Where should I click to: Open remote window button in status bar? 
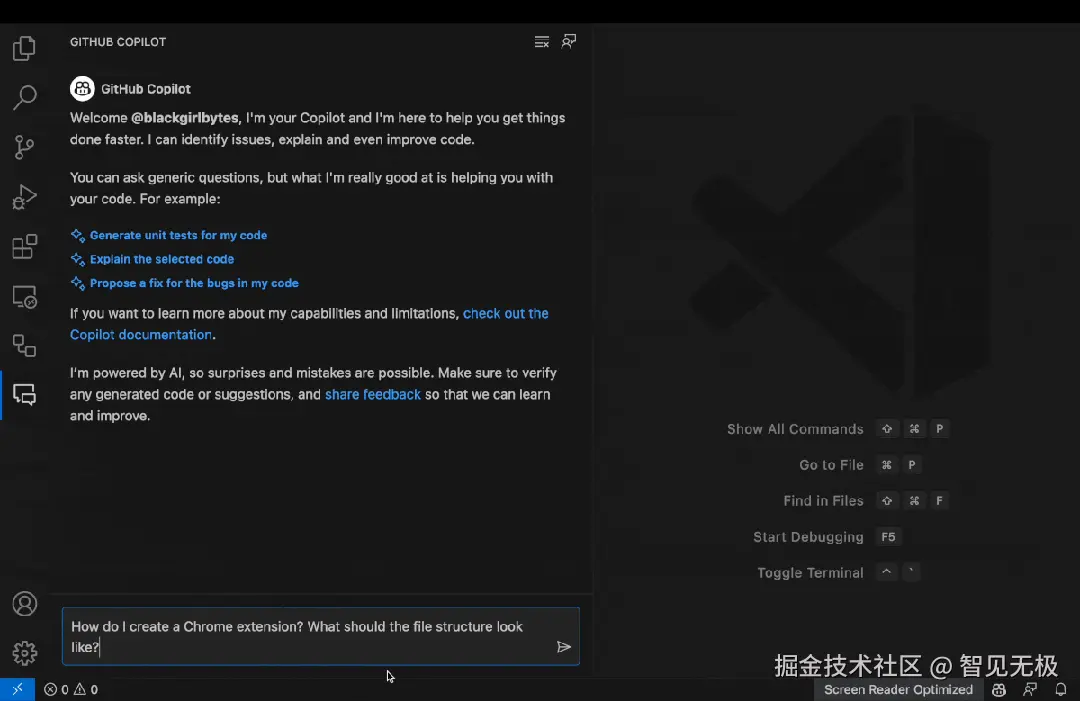(x=17, y=689)
